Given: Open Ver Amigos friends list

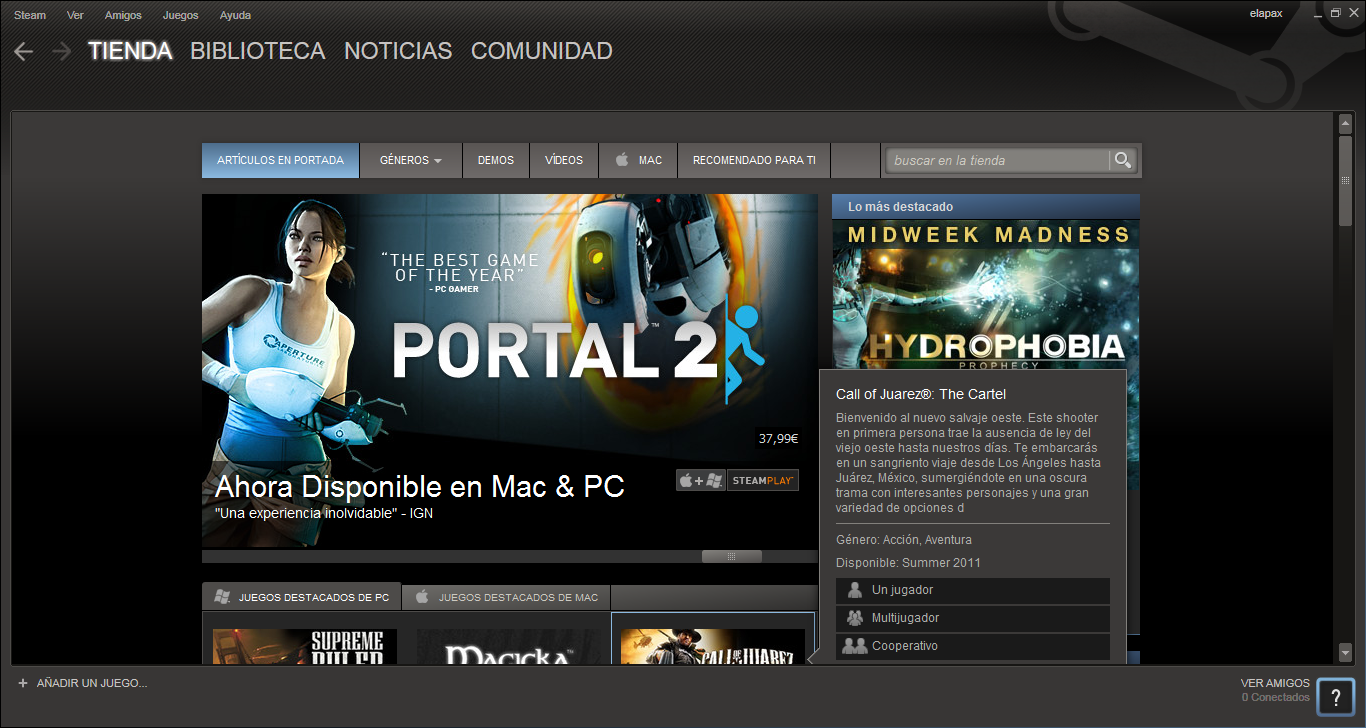Looking at the screenshot, I should (1275, 683).
